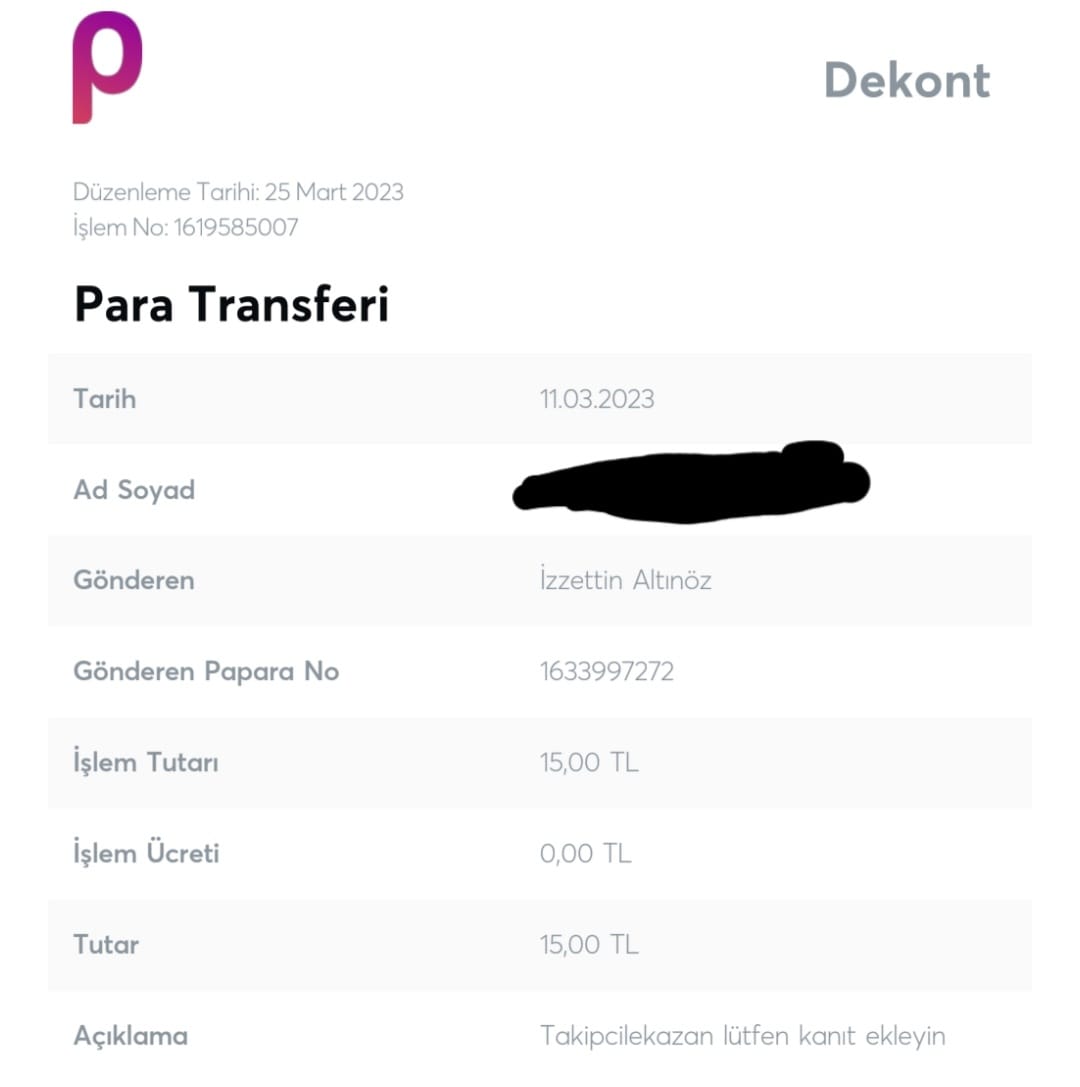The width and height of the screenshot is (1080, 1087).
Task: Click the Papara logo icon
Action: click(x=107, y=67)
